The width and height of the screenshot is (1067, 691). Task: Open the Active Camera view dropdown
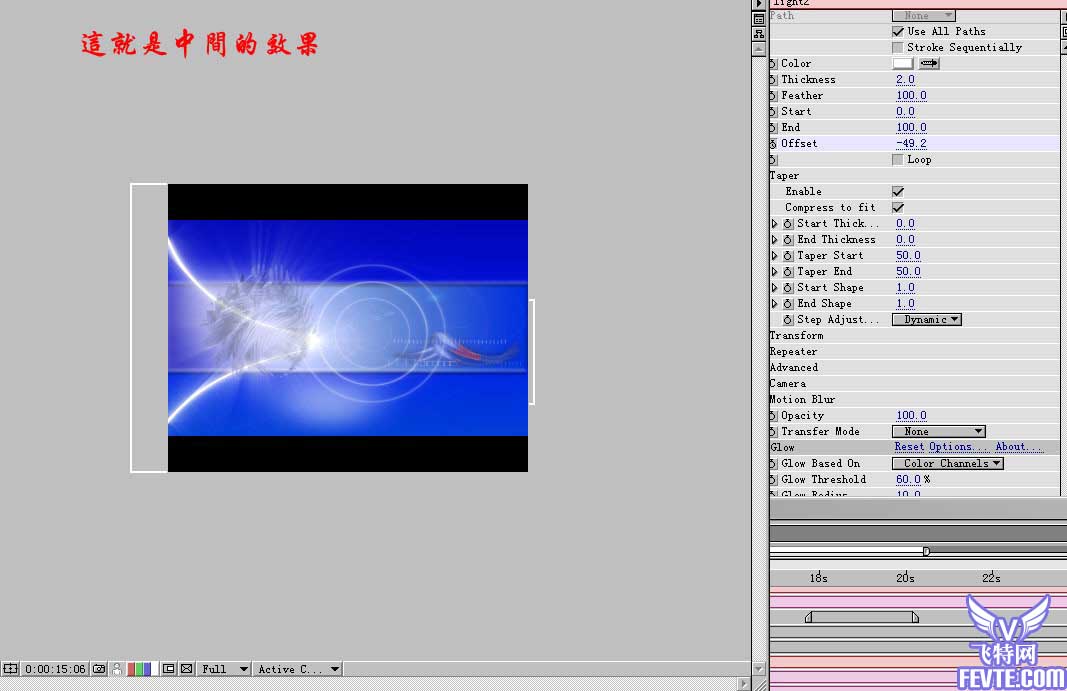click(298, 669)
